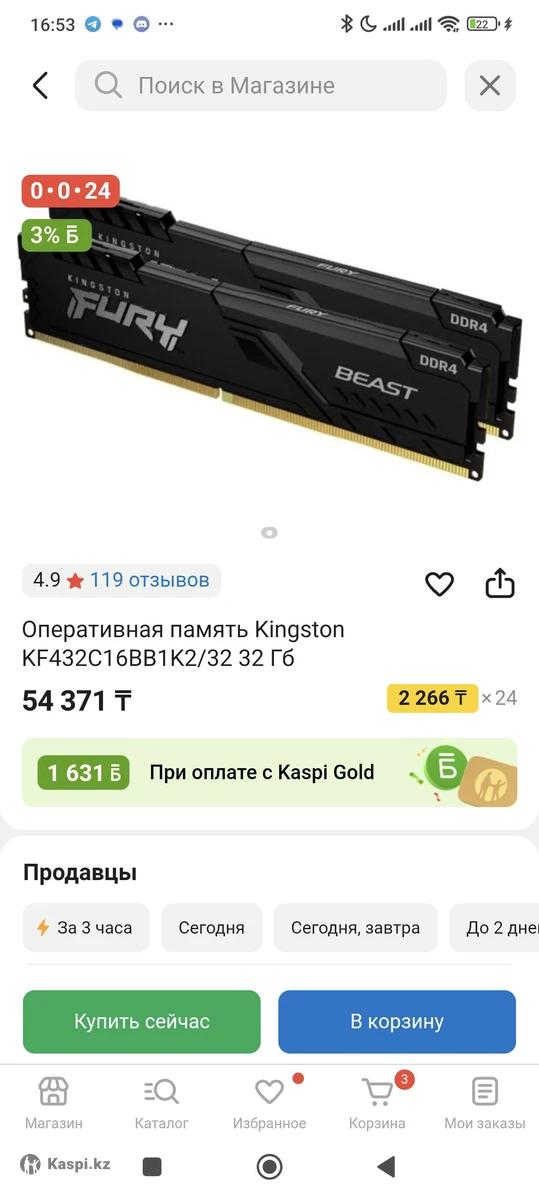Open Каталог in bottom navigation
Image resolution: width=539 pixels, height=1200 pixels.
coord(162,1103)
